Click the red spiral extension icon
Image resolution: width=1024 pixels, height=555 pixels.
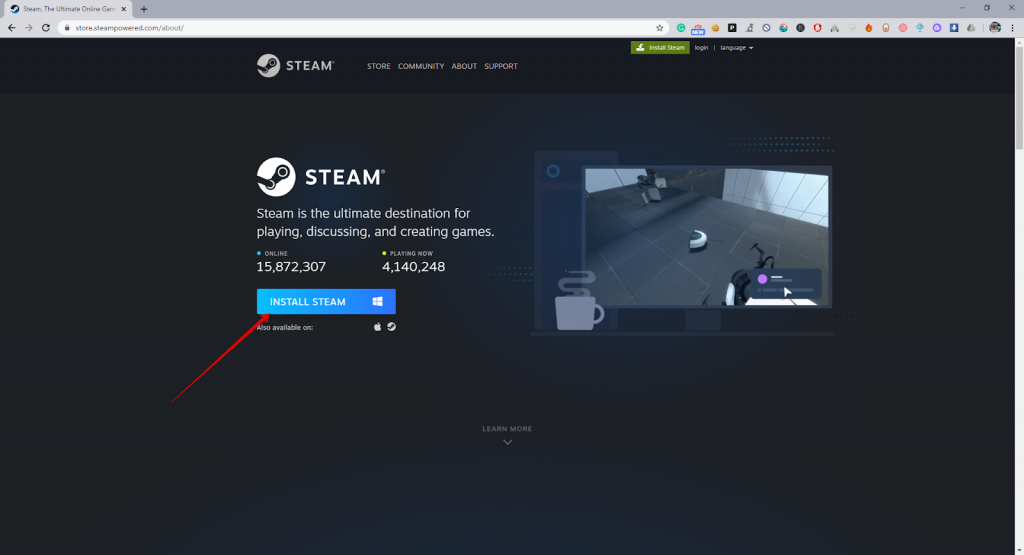(x=903, y=28)
